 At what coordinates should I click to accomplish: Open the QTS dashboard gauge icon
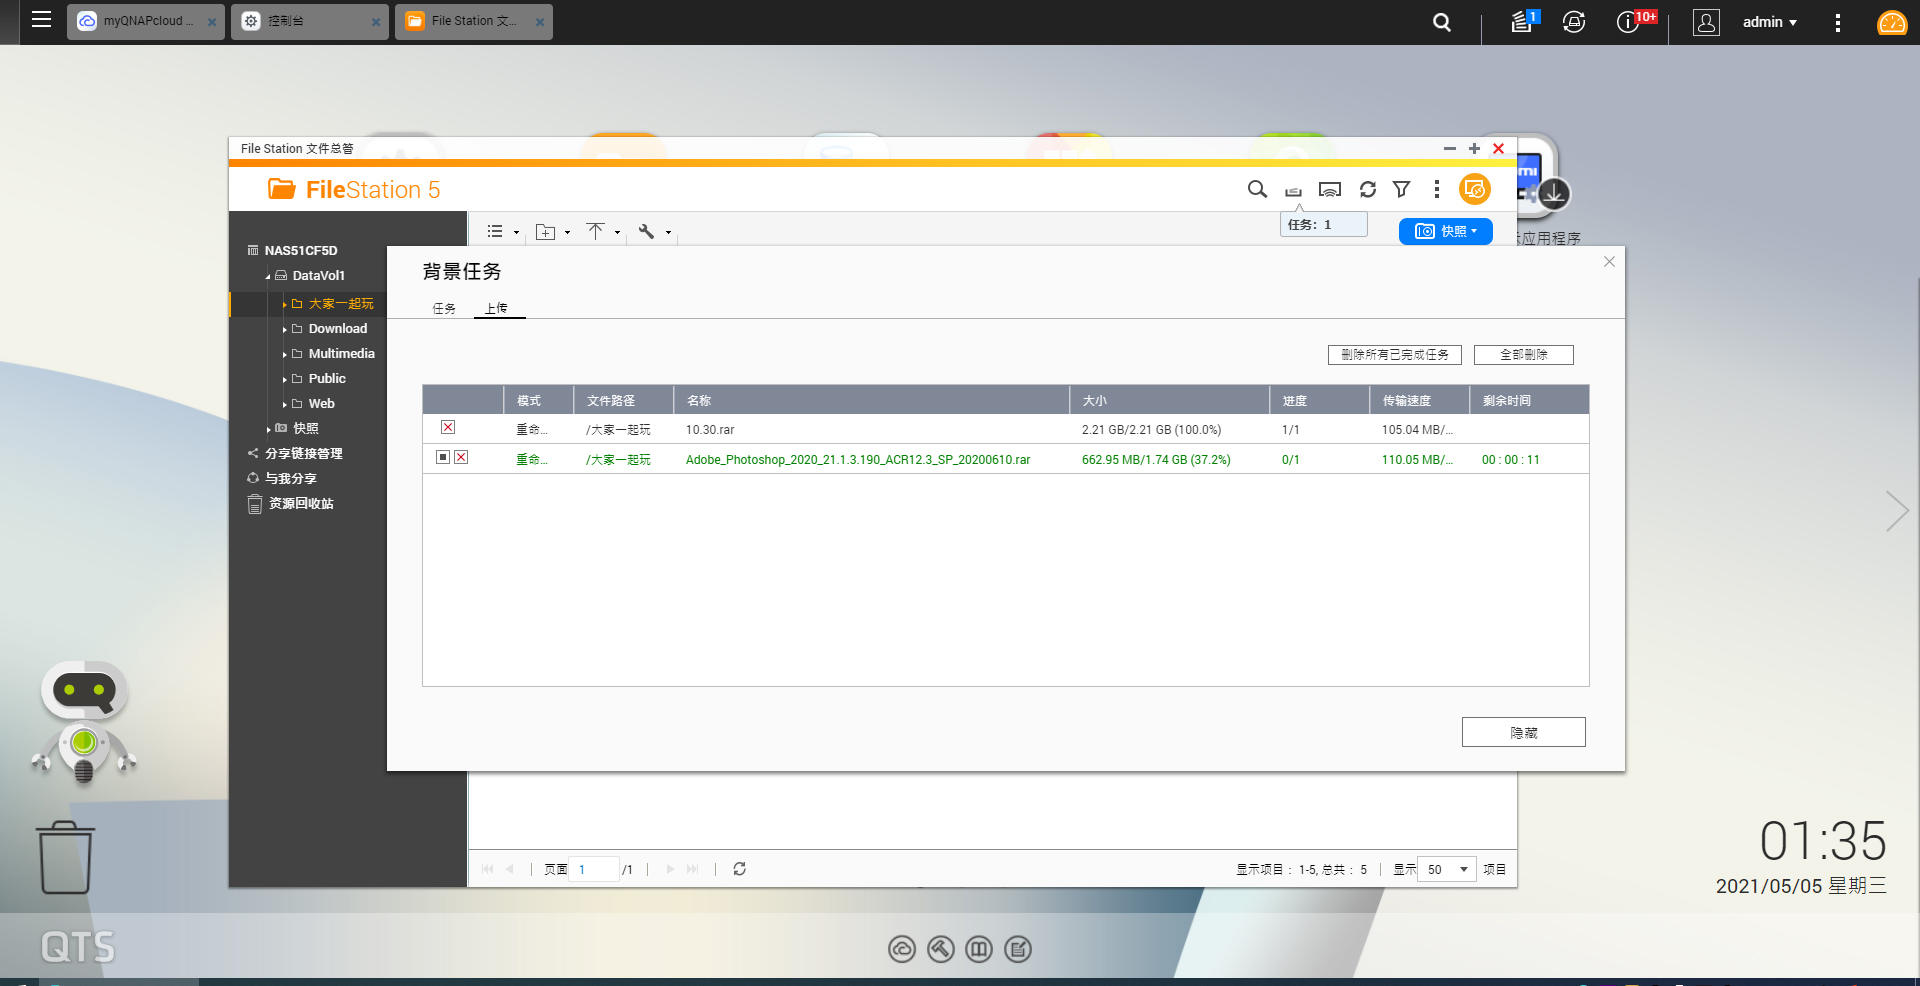coord(1891,22)
